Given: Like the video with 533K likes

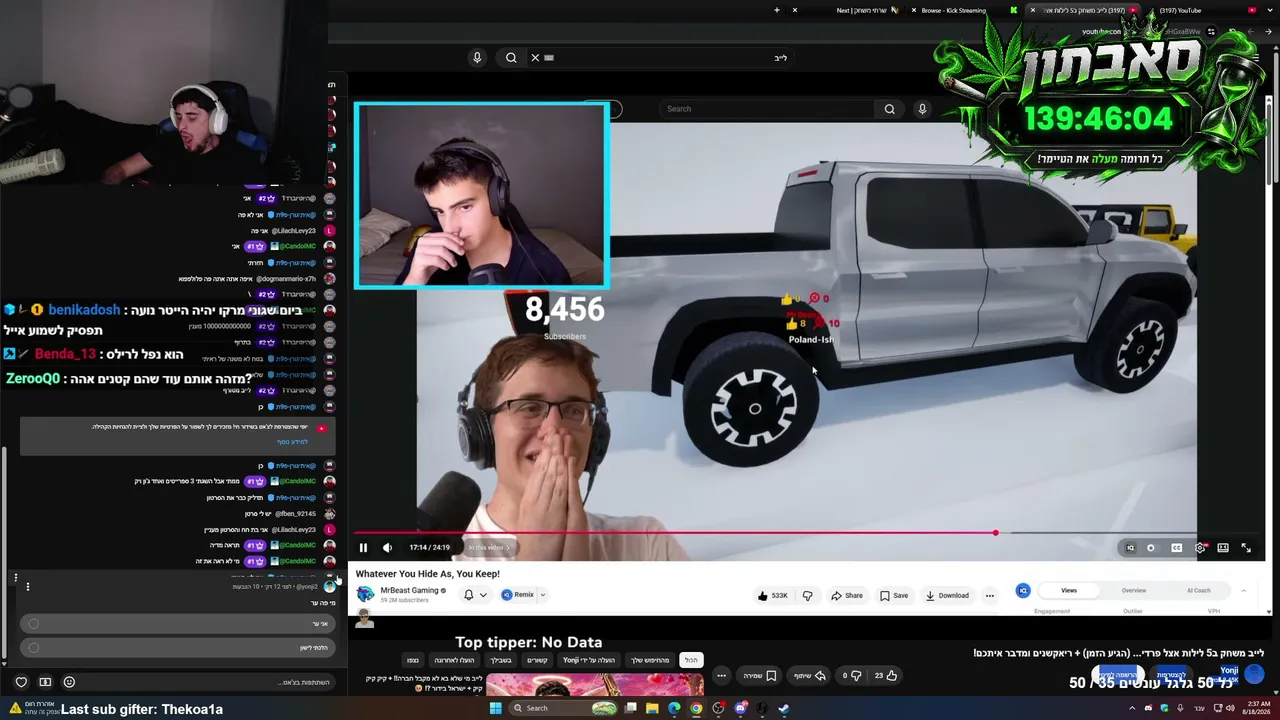Looking at the screenshot, I should [x=773, y=595].
